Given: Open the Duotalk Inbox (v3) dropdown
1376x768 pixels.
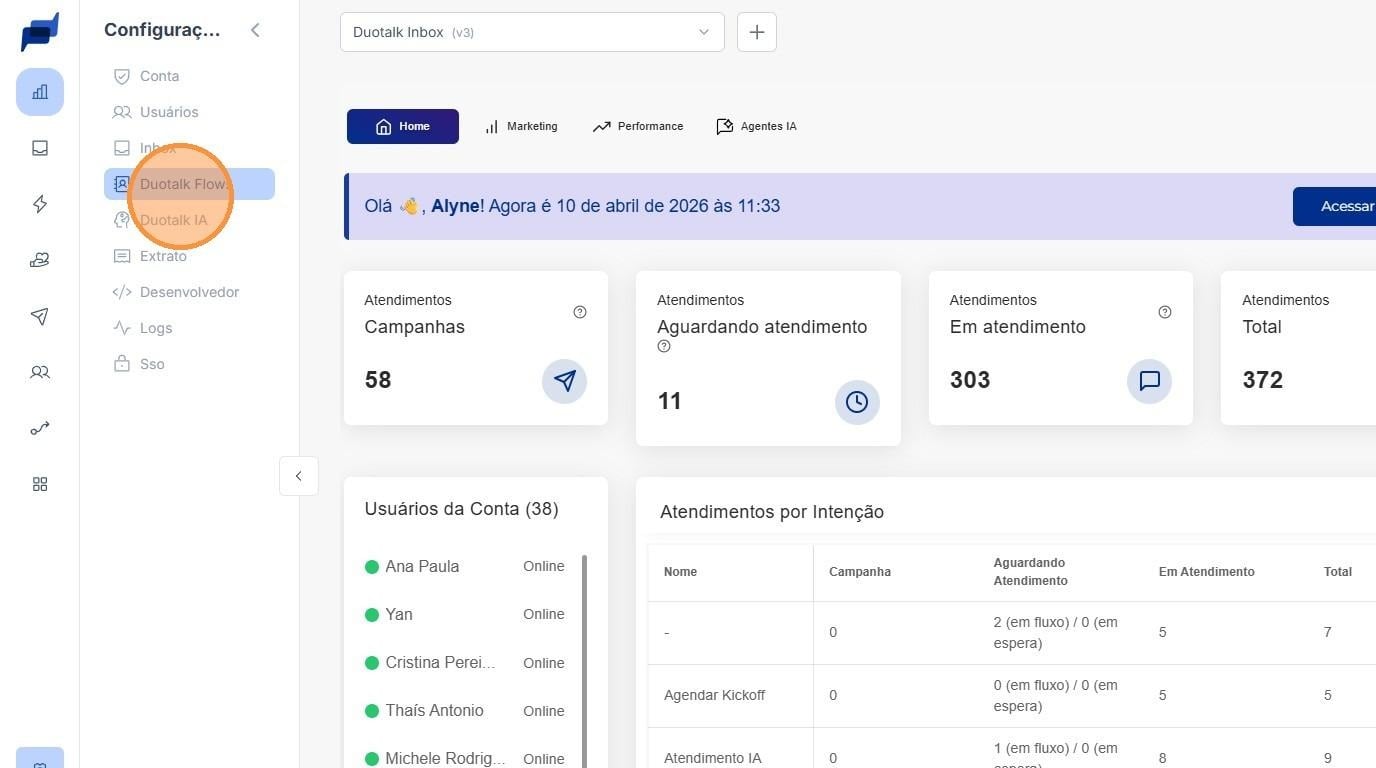Looking at the screenshot, I should pos(532,32).
